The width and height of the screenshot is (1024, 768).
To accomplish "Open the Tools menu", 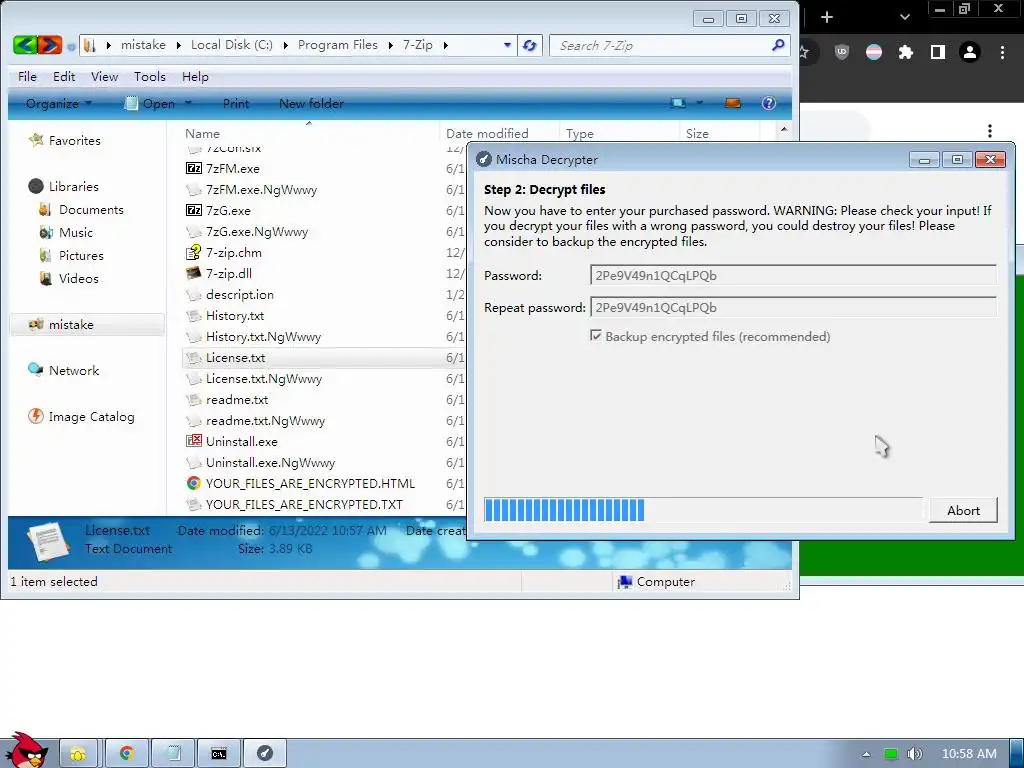I will [x=150, y=76].
